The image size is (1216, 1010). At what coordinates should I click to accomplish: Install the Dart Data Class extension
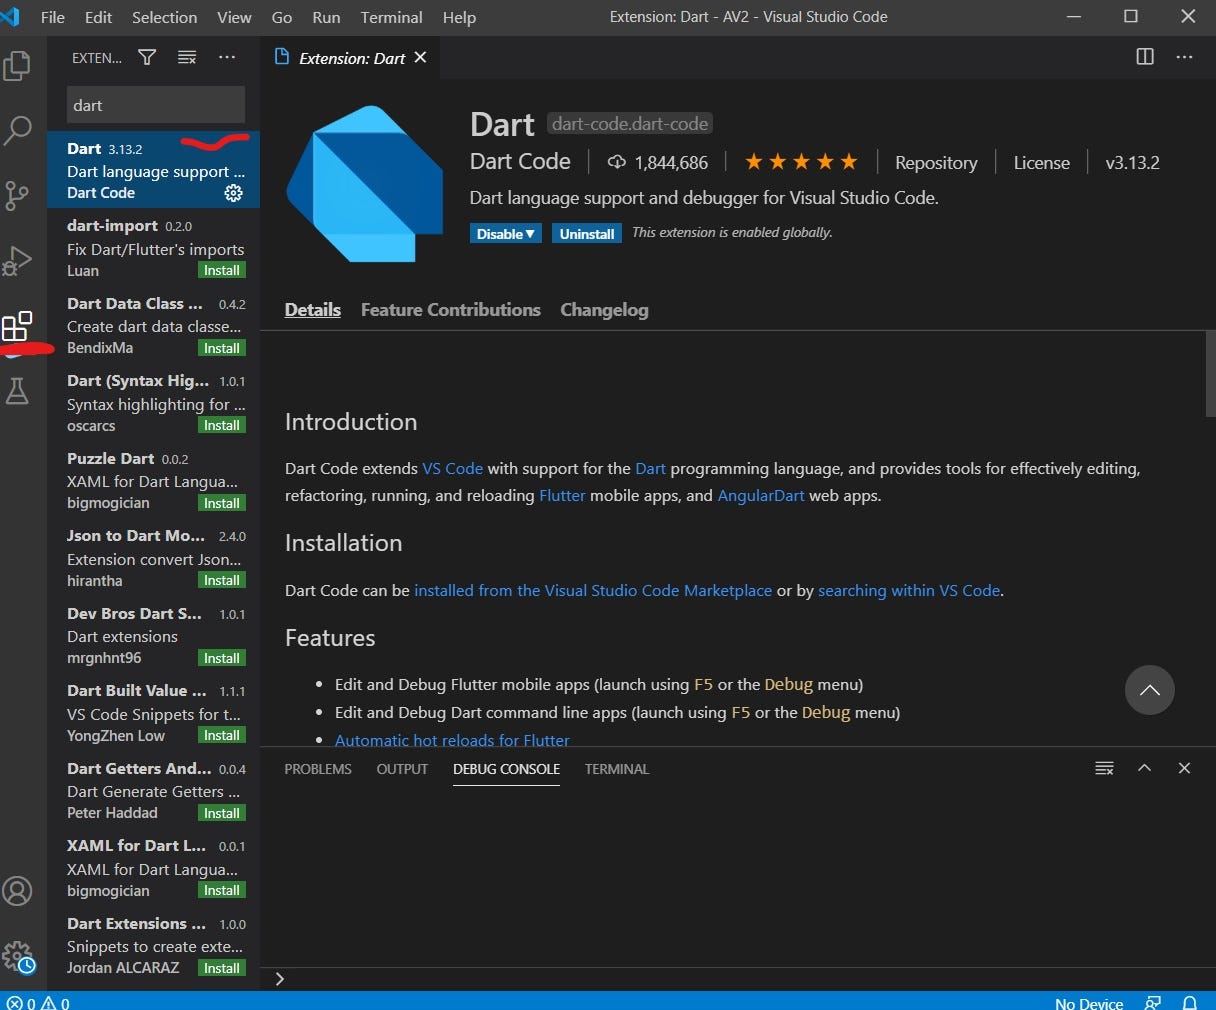(x=222, y=348)
